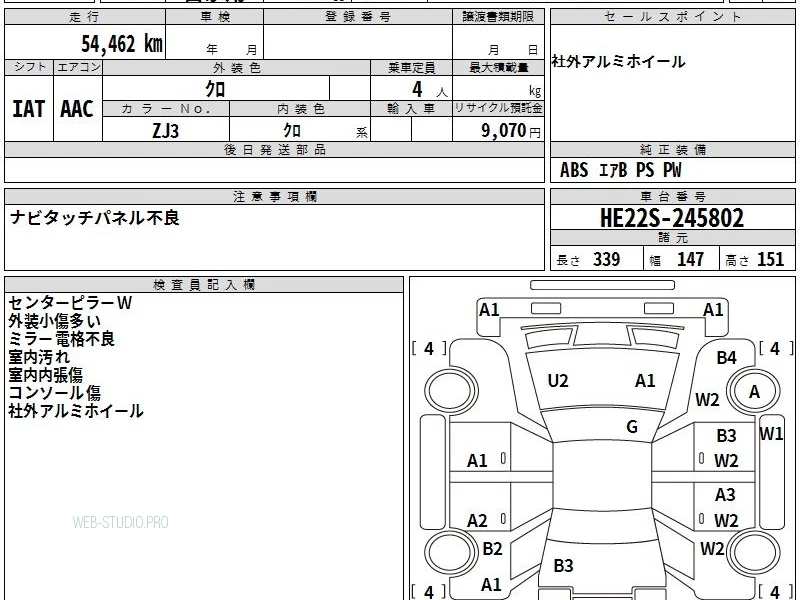Click the 後日発送部品 header
This screenshot has height=600, width=800.
(x=274, y=150)
